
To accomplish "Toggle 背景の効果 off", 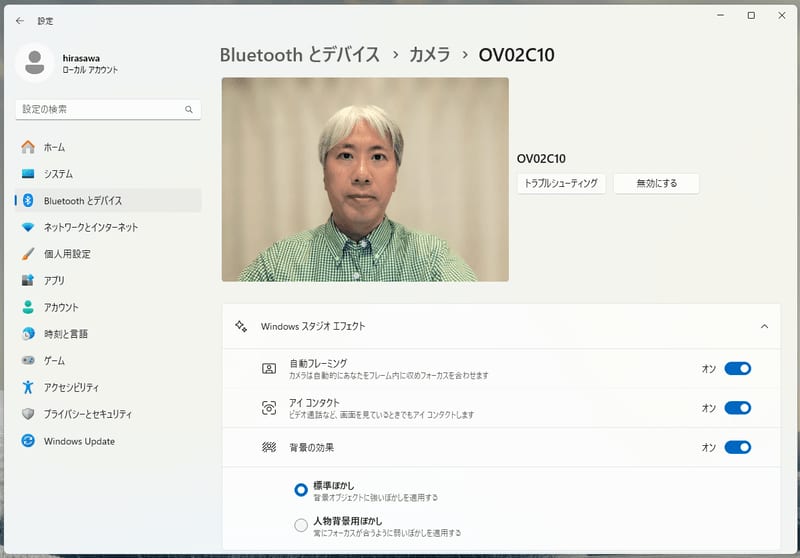I will (738, 447).
